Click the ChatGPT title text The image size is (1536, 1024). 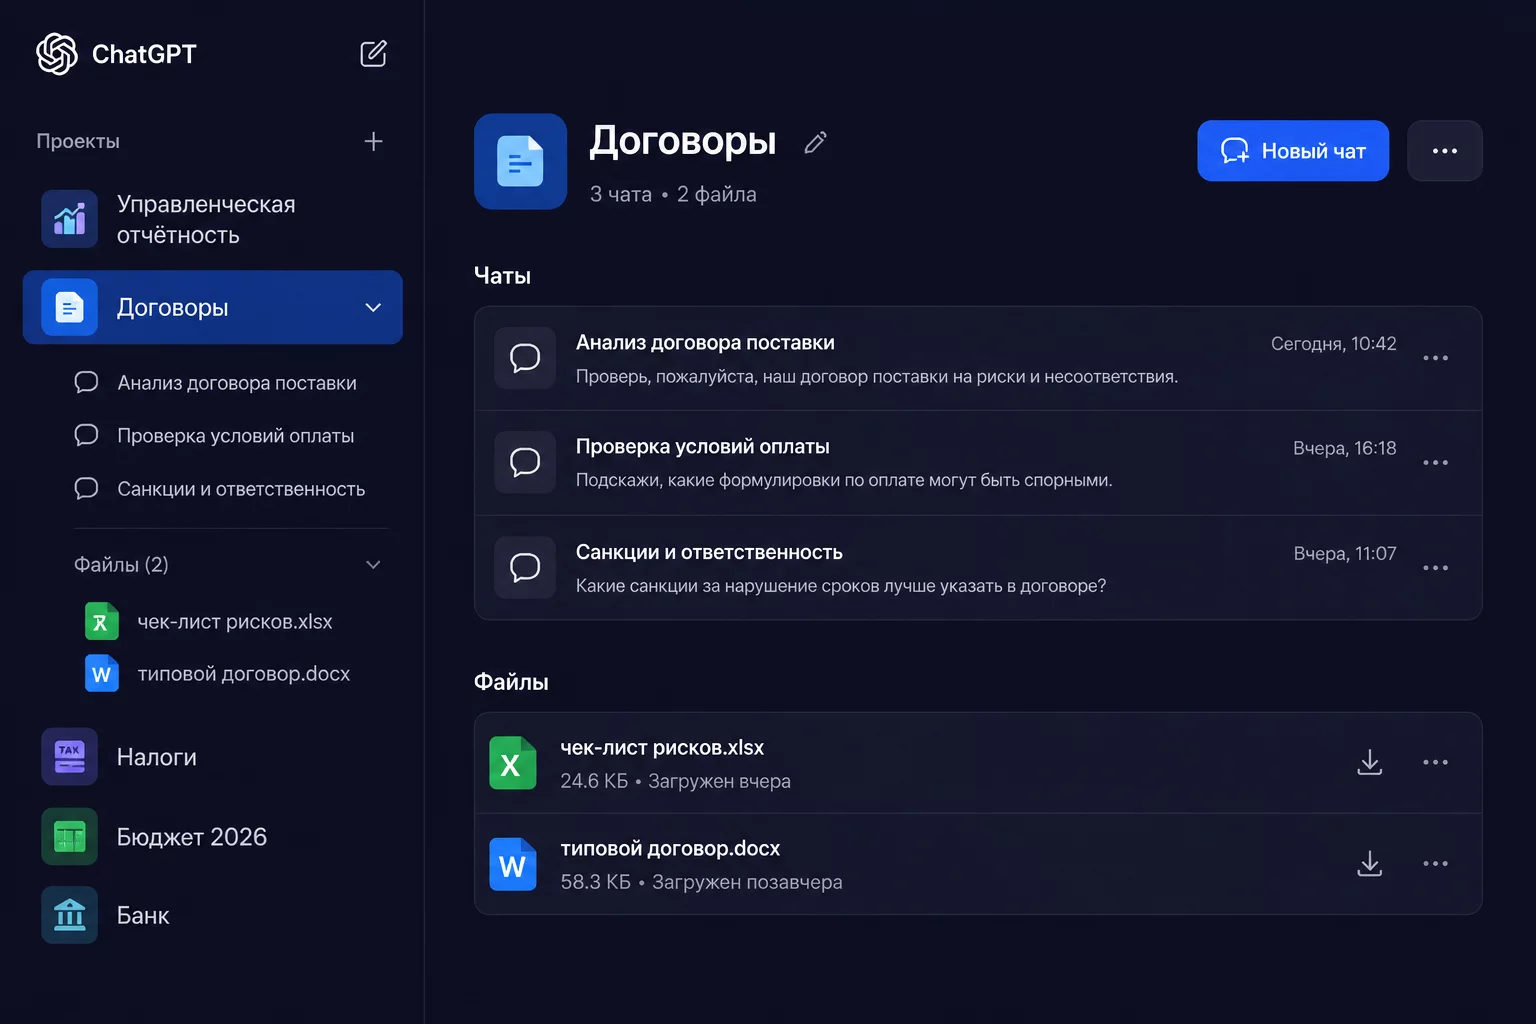(144, 54)
